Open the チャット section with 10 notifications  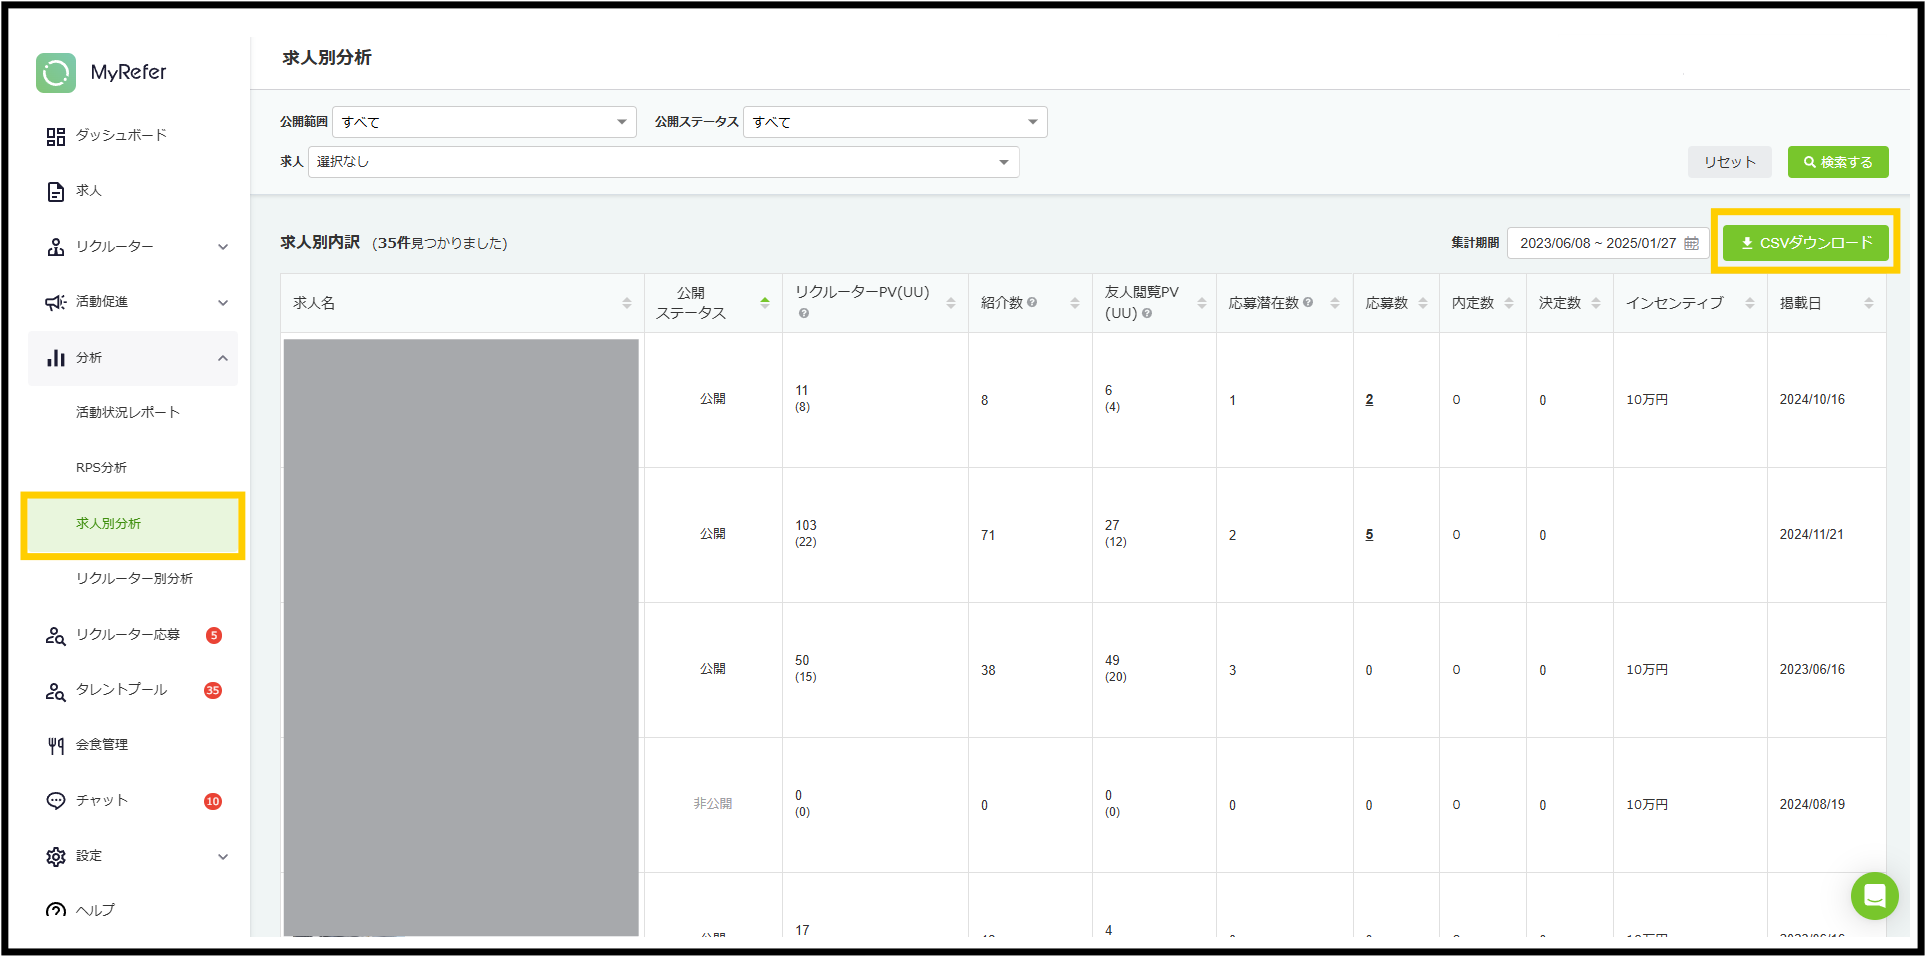click(x=101, y=800)
